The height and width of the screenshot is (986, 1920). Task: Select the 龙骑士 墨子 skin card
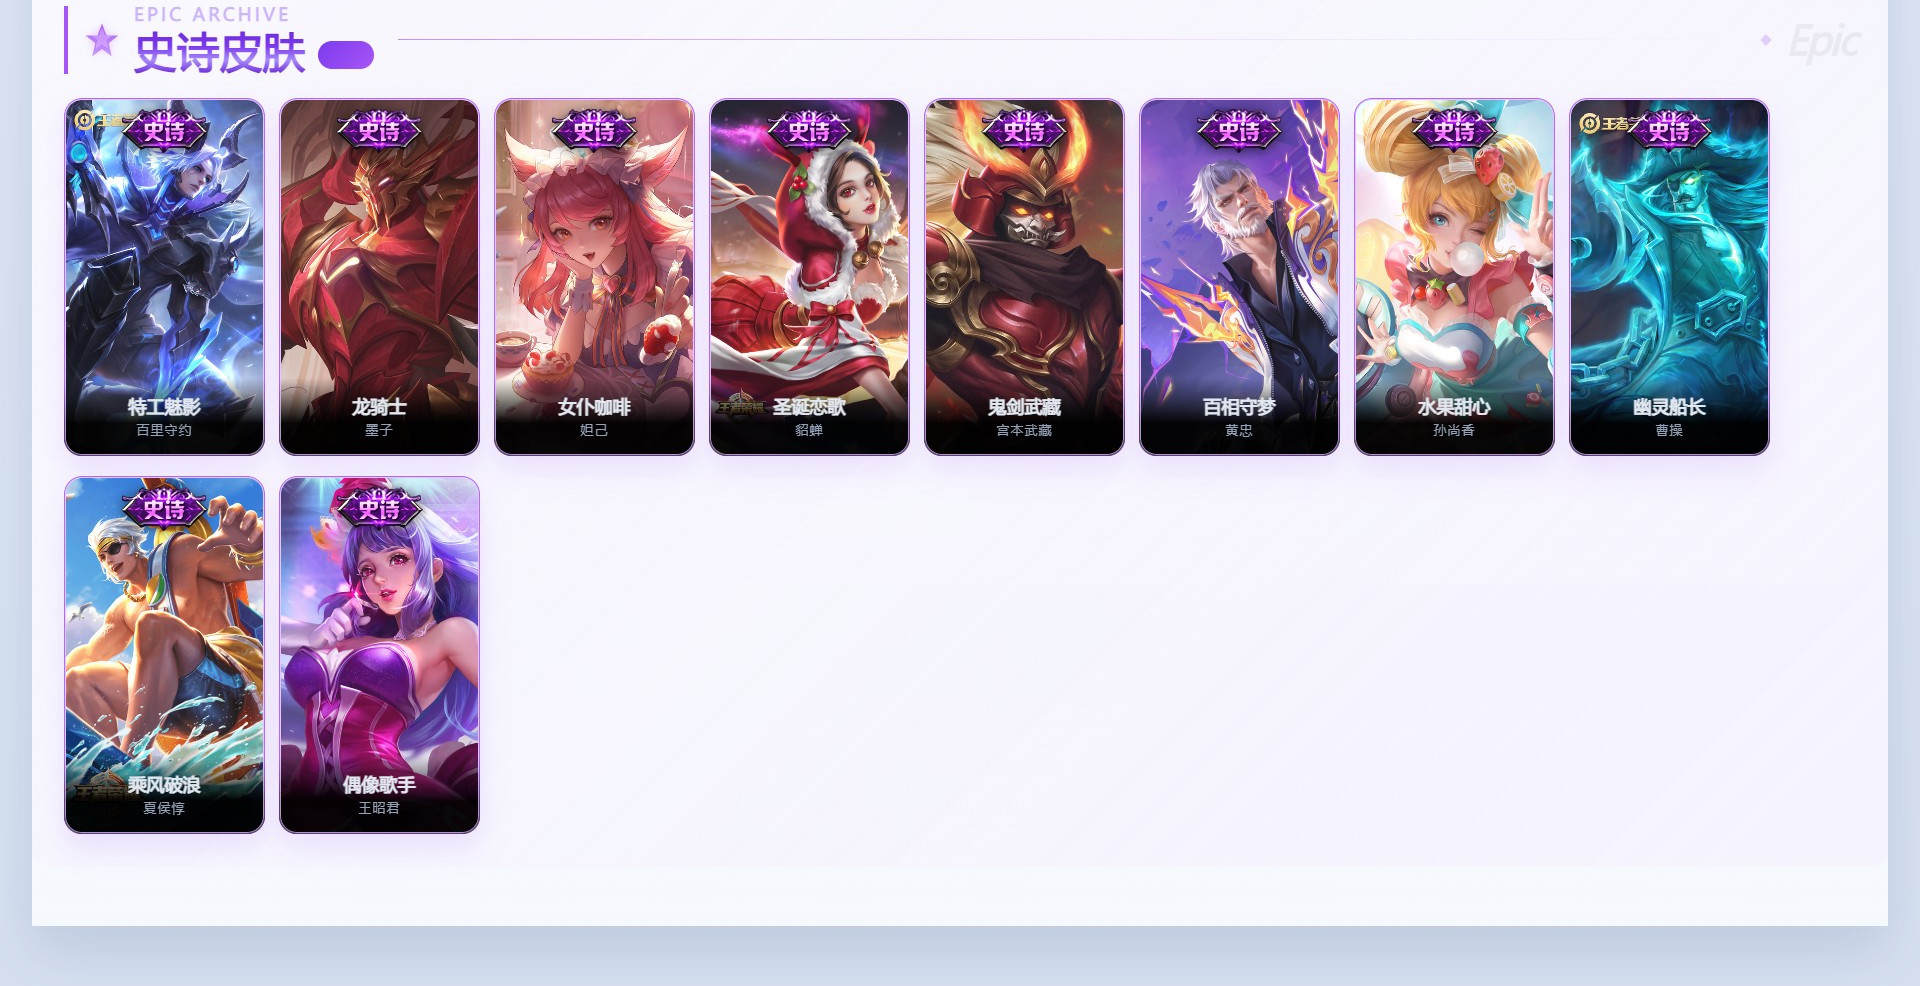click(x=379, y=277)
